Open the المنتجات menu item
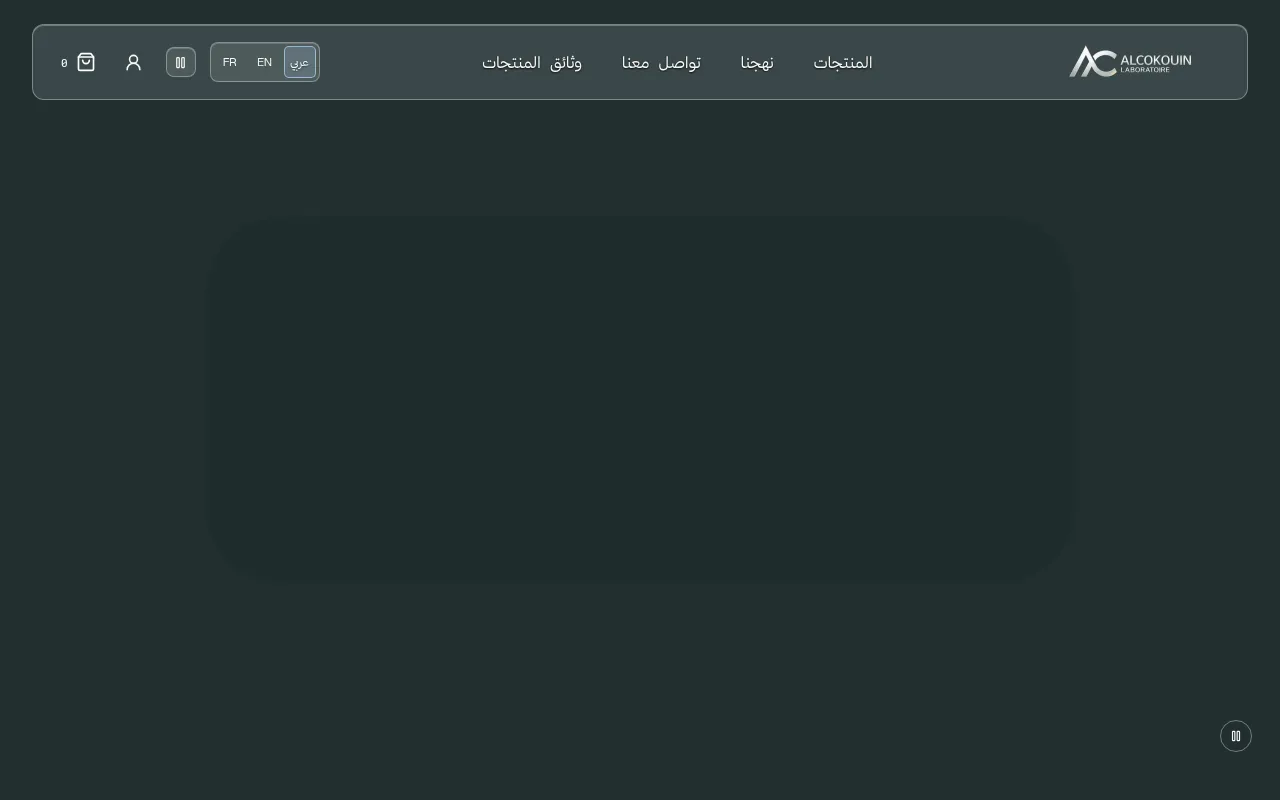The height and width of the screenshot is (800, 1280). [x=843, y=62]
